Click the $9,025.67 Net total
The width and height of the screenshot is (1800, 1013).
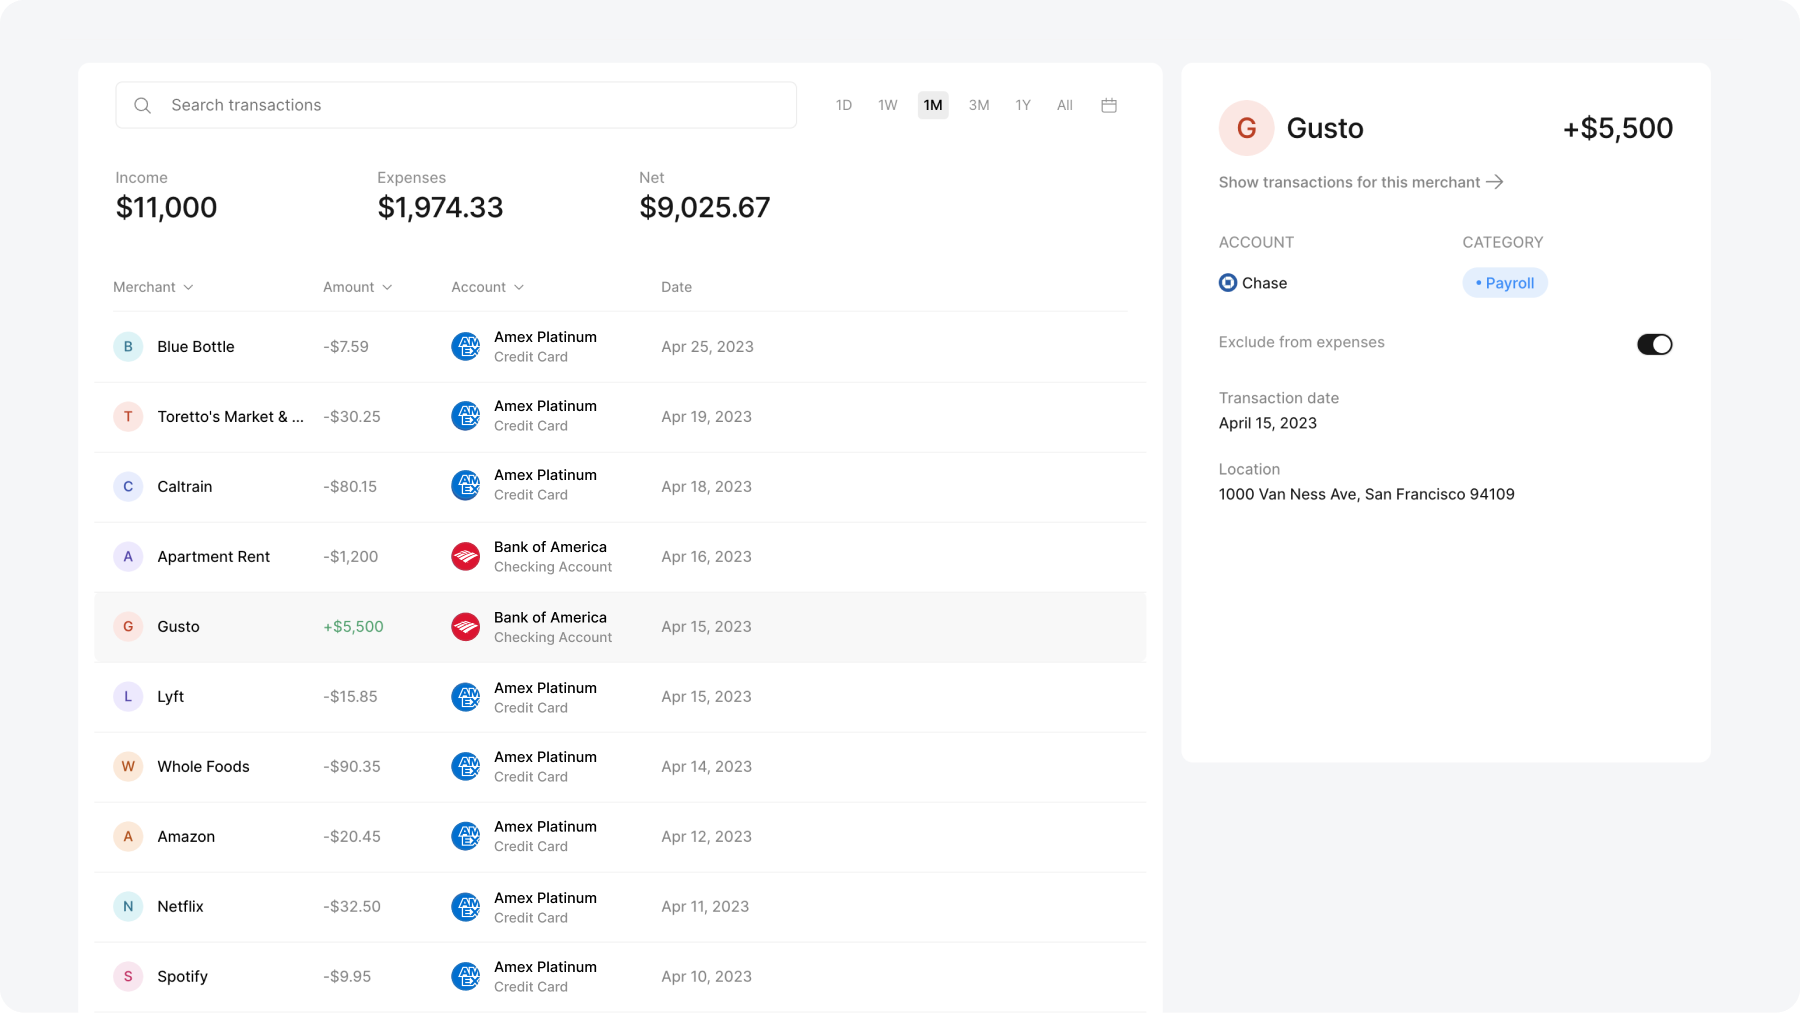point(705,207)
